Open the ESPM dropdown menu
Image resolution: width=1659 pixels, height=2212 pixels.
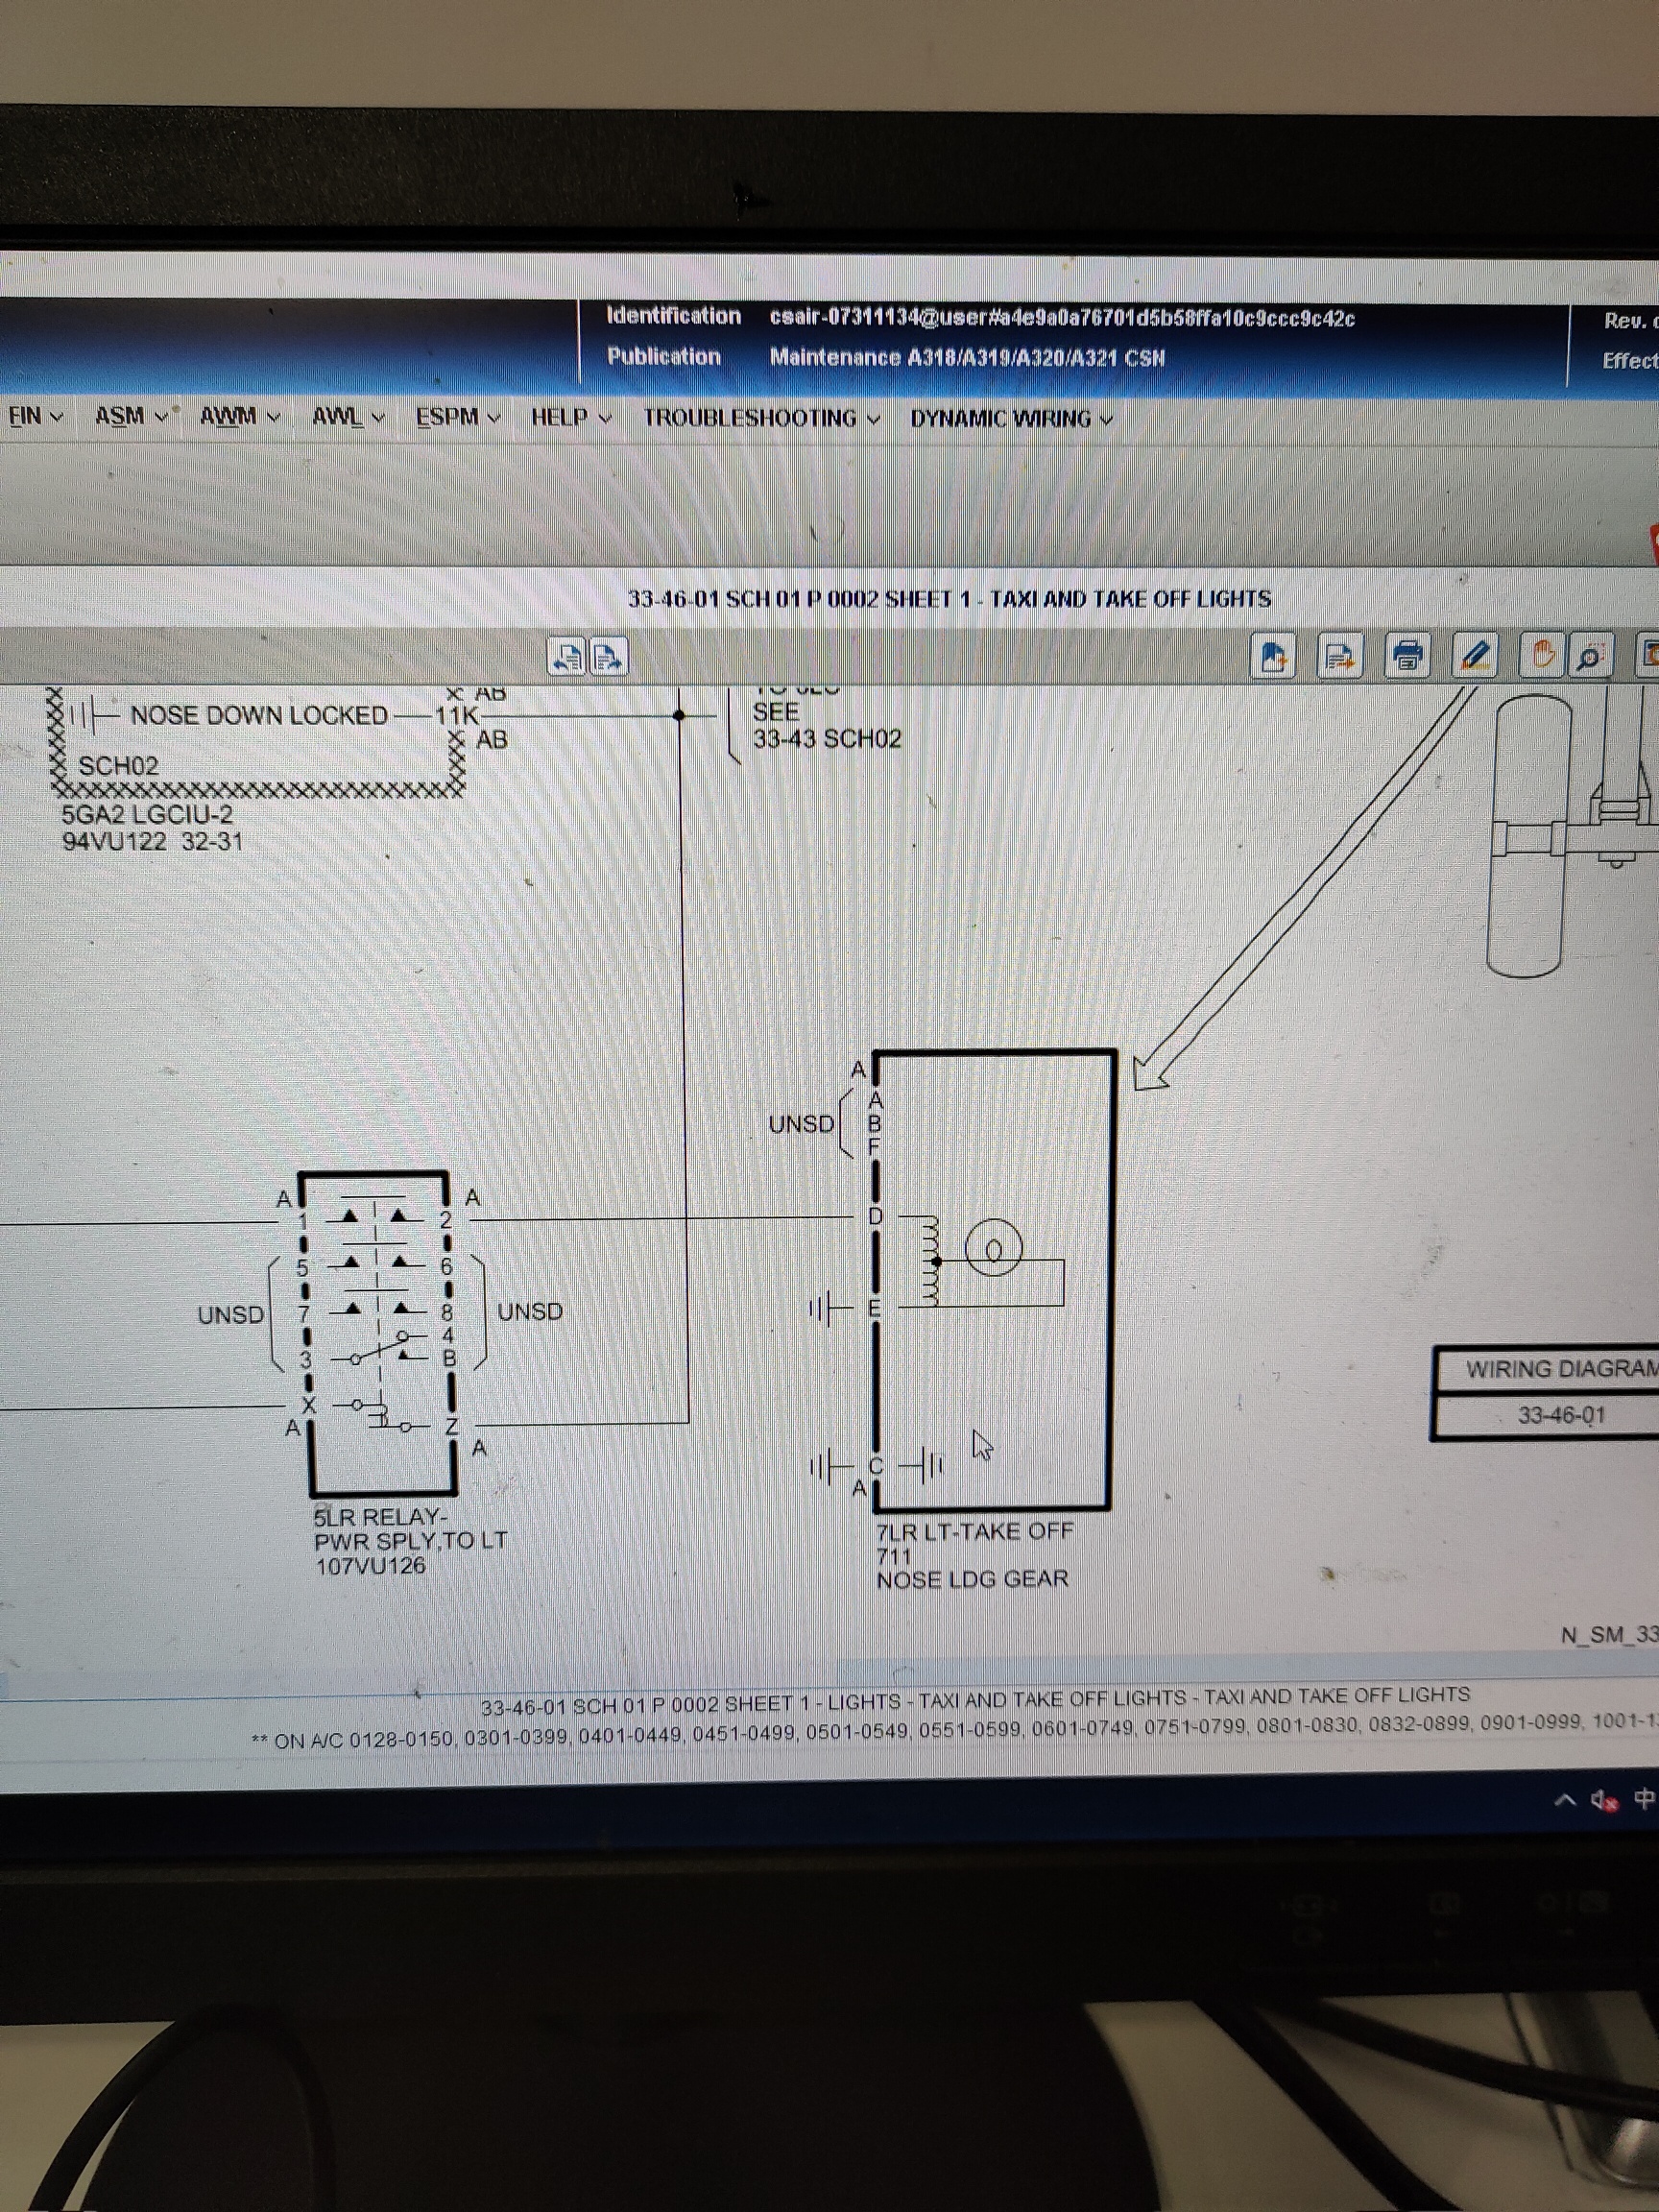458,416
